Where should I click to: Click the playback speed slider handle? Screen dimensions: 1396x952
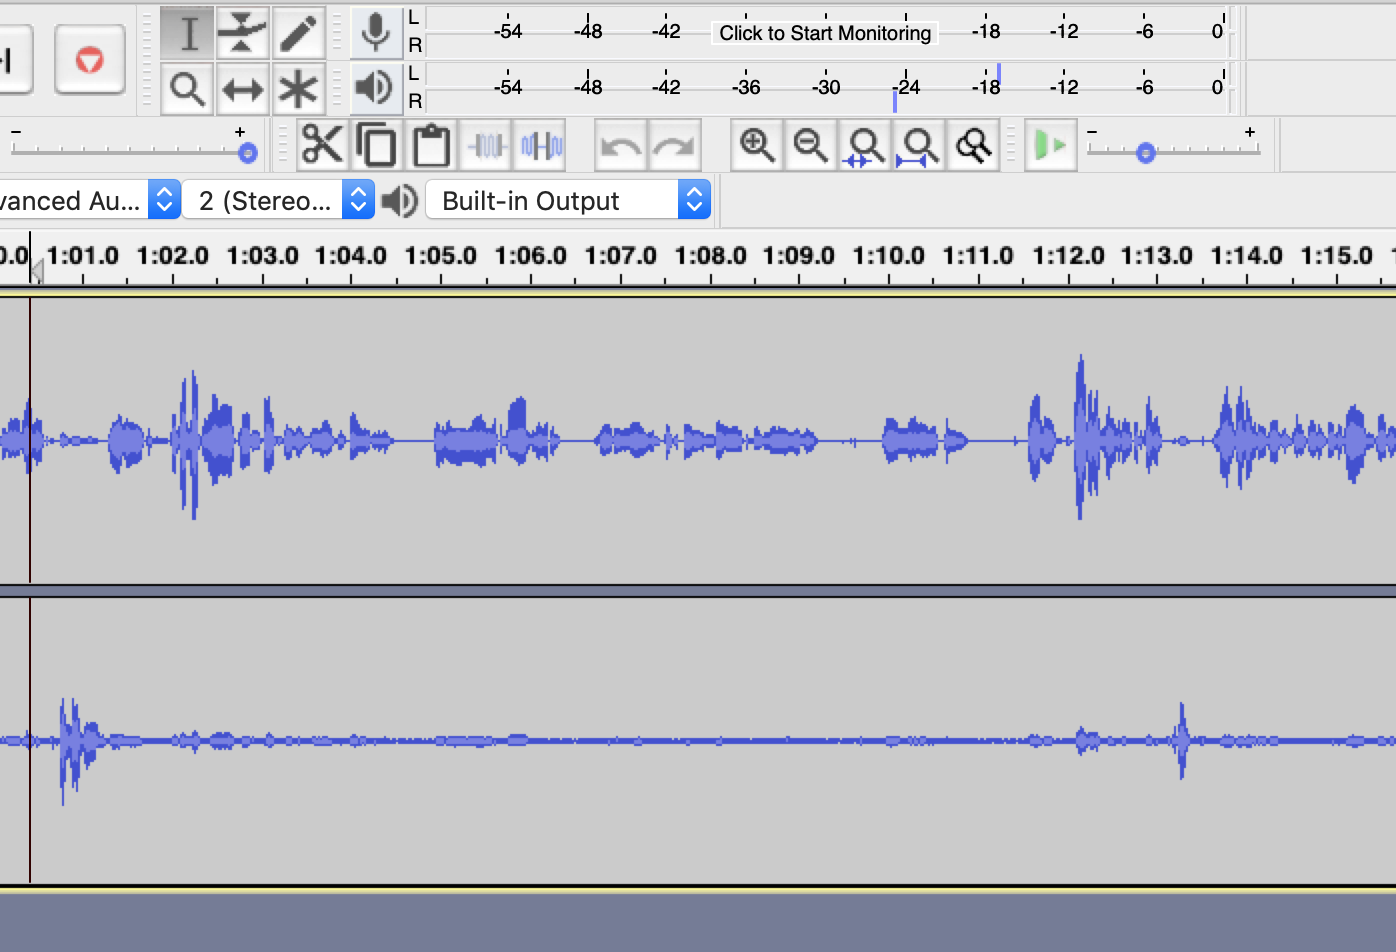(1146, 153)
